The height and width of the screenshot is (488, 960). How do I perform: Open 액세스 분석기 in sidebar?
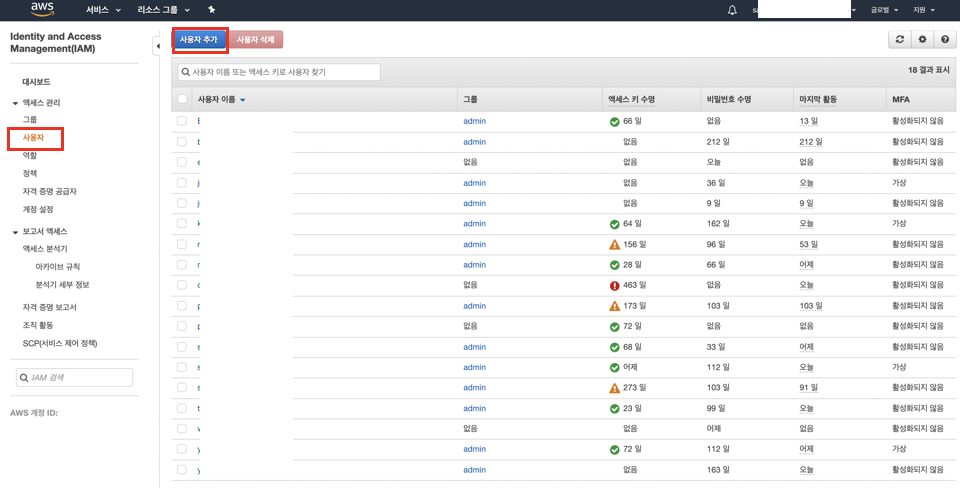[x=45, y=249]
